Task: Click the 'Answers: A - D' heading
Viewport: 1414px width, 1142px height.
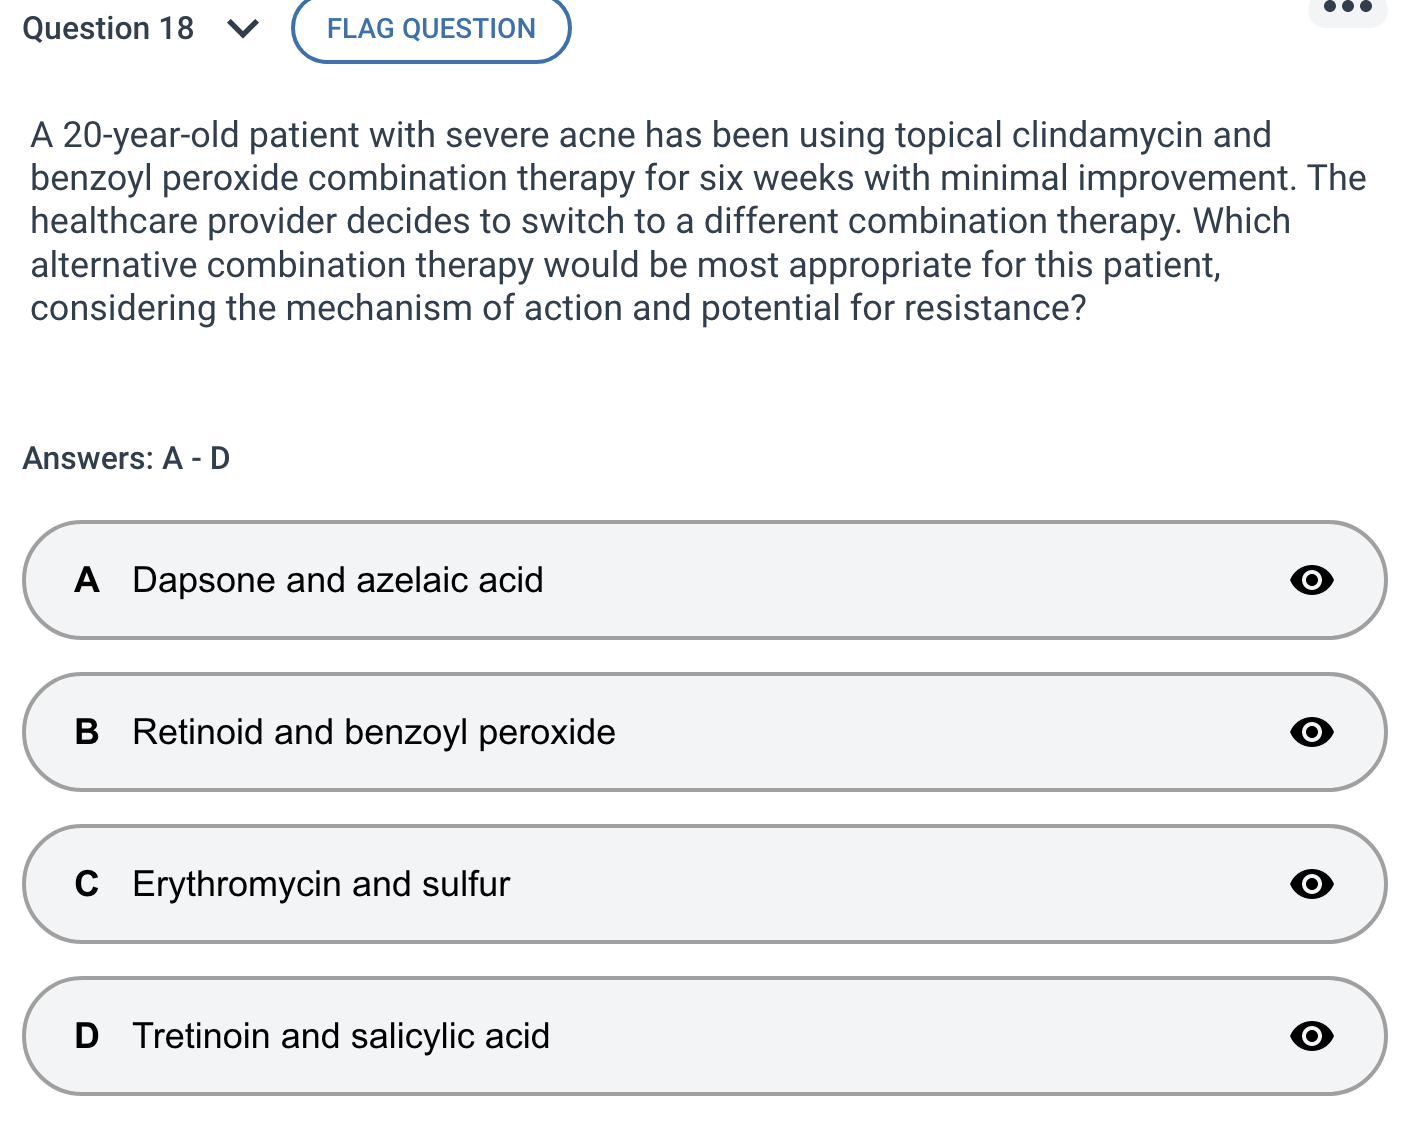Action: tap(126, 458)
